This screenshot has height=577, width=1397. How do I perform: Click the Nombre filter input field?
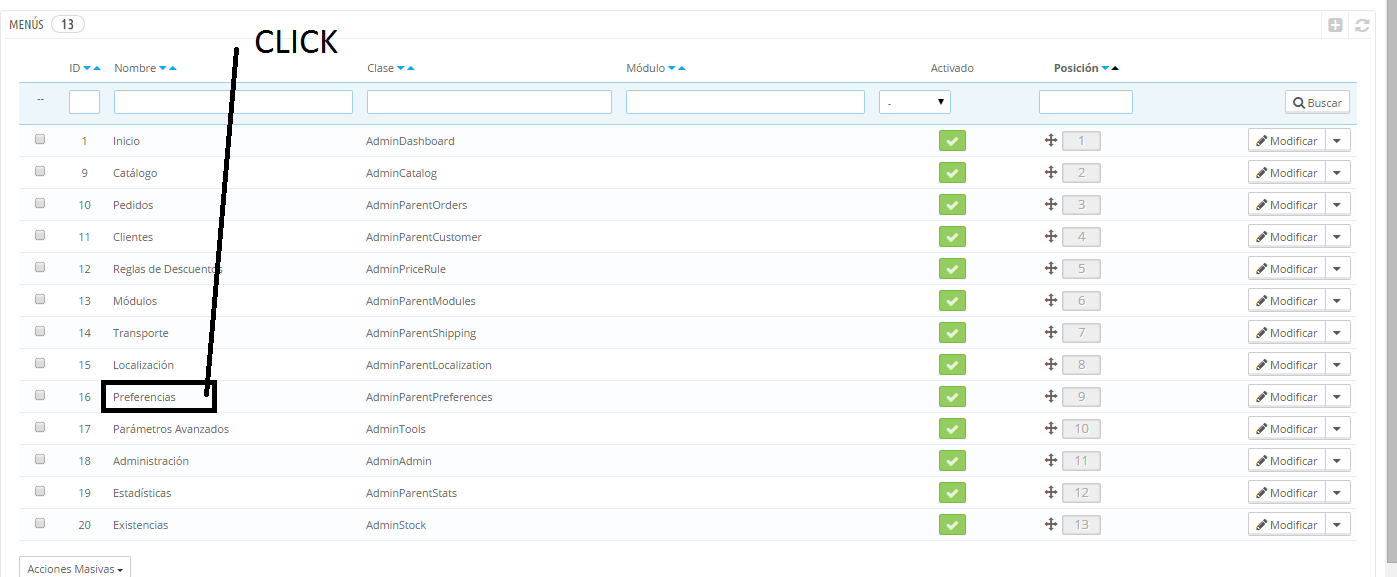[x=233, y=102]
